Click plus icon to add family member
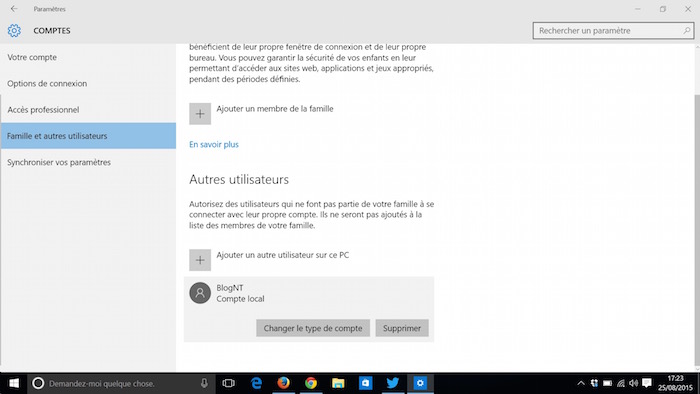700x394 pixels. (200, 114)
